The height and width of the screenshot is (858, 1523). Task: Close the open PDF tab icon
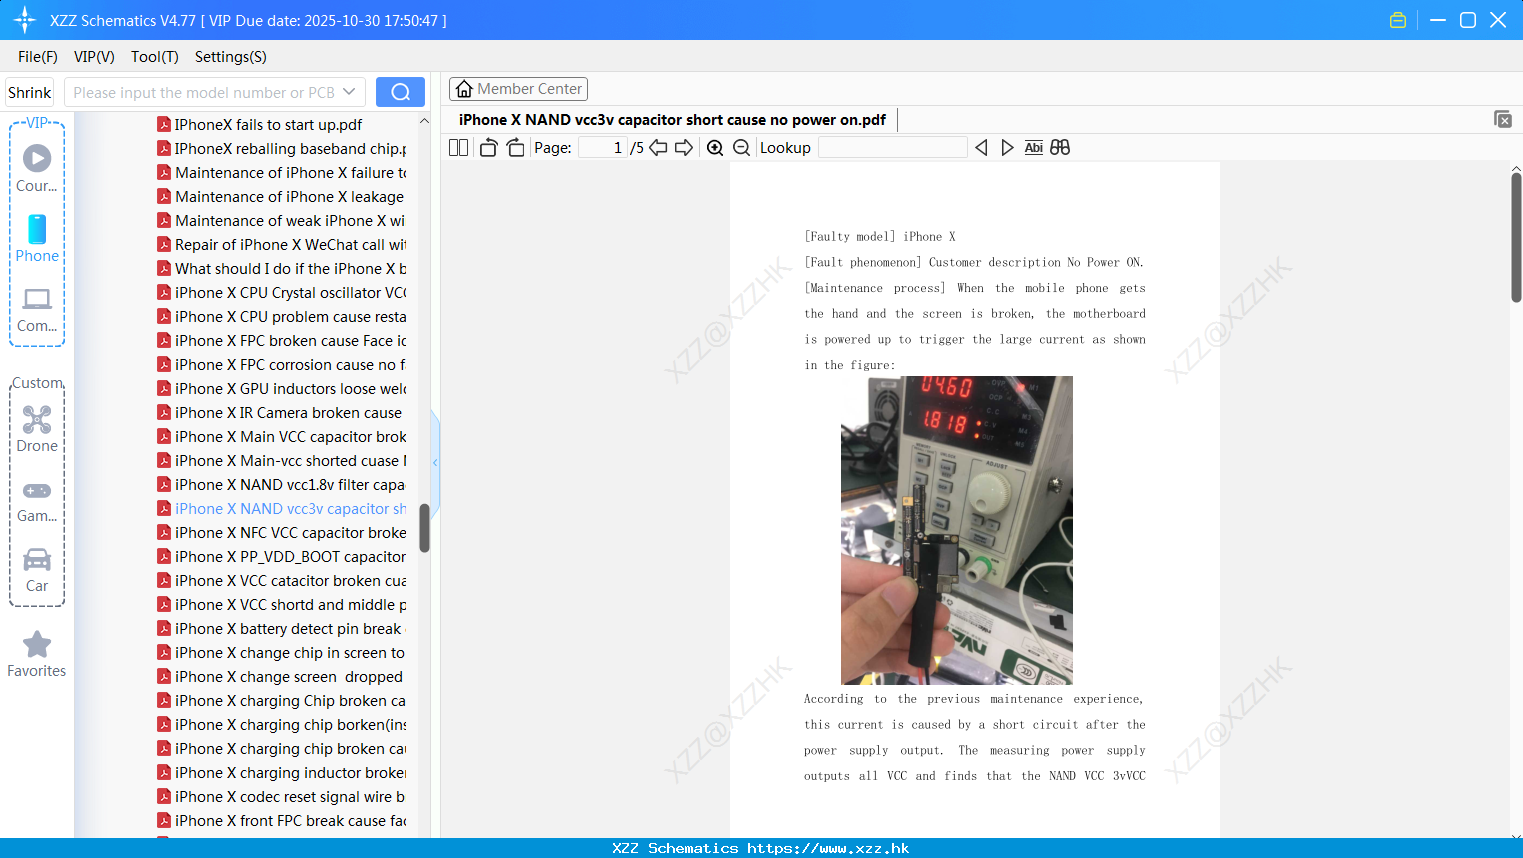pyautogui.click(x=1502, y=119)
